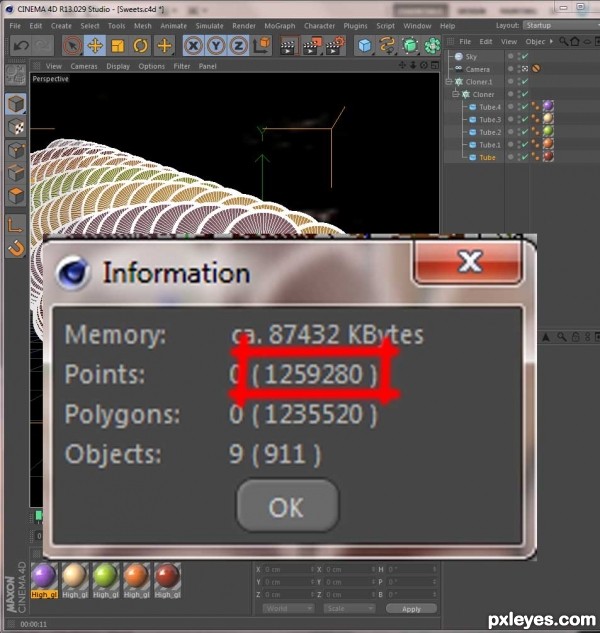The width and height of the screenshot is (600, 633).
Task: Click Object Manager search magnifier icon
Action: coord(564,41)
